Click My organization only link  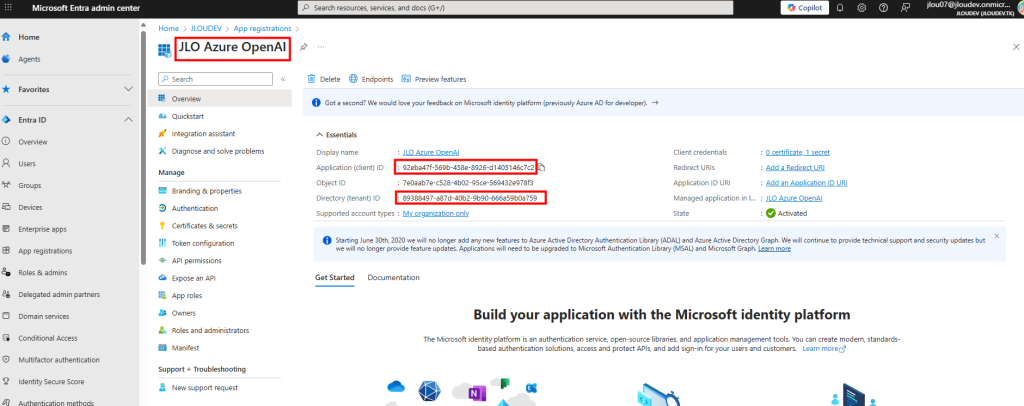[436, 213]
